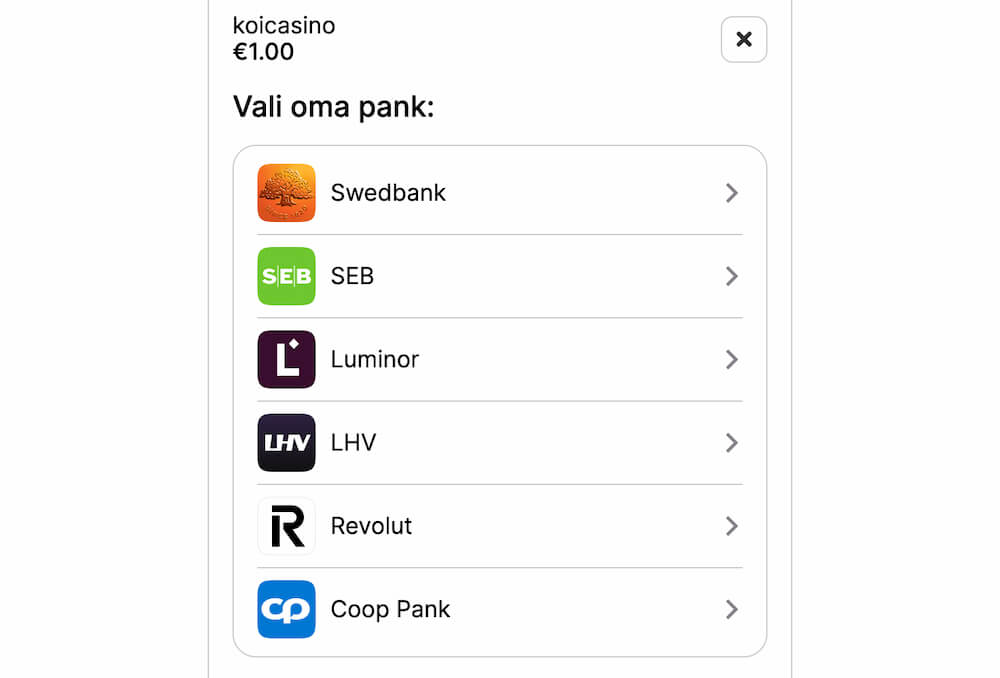Click the Swedbank oak tree logo

[287, 193]
